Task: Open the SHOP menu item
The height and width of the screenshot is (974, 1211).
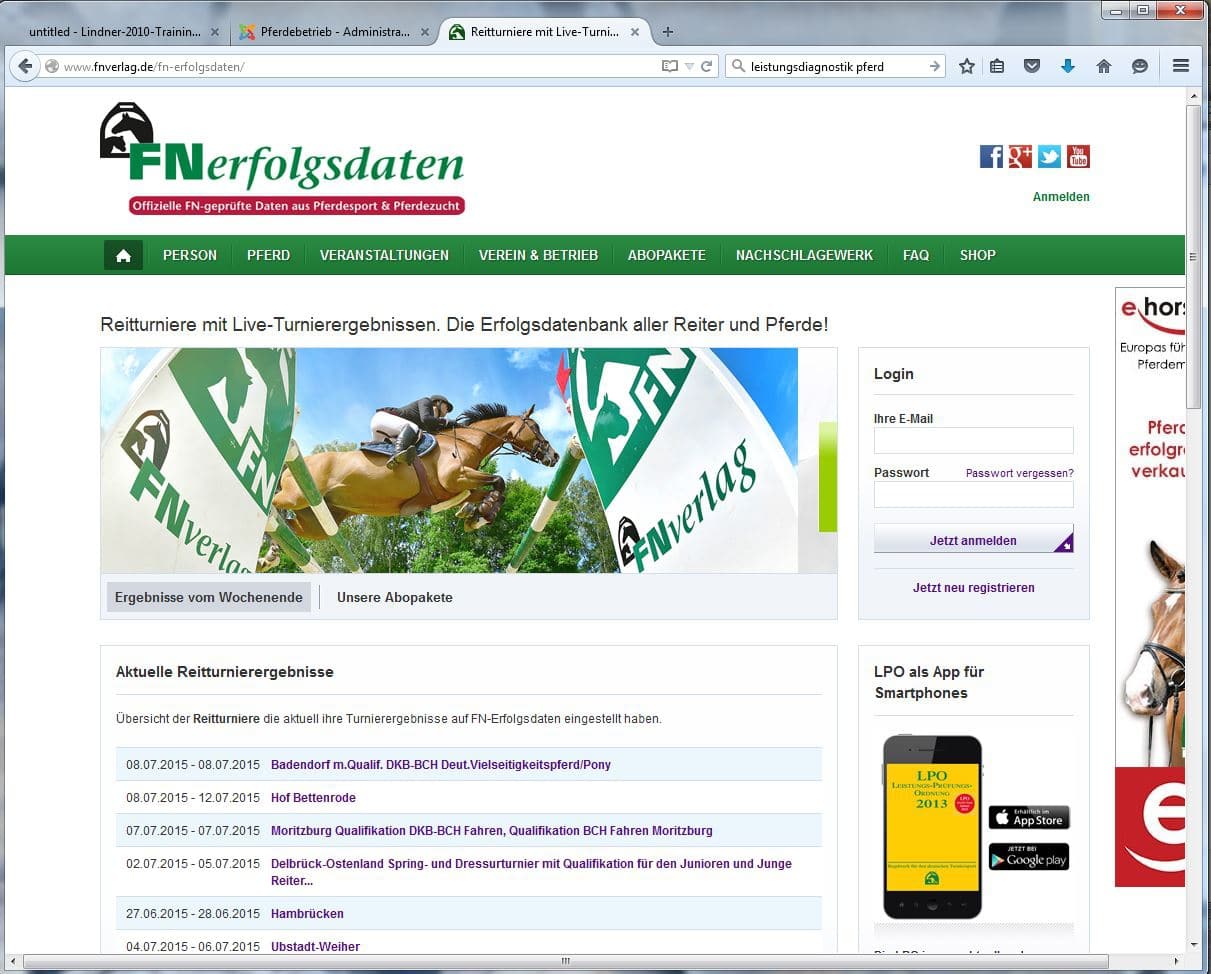Action: tap(977, 255)
